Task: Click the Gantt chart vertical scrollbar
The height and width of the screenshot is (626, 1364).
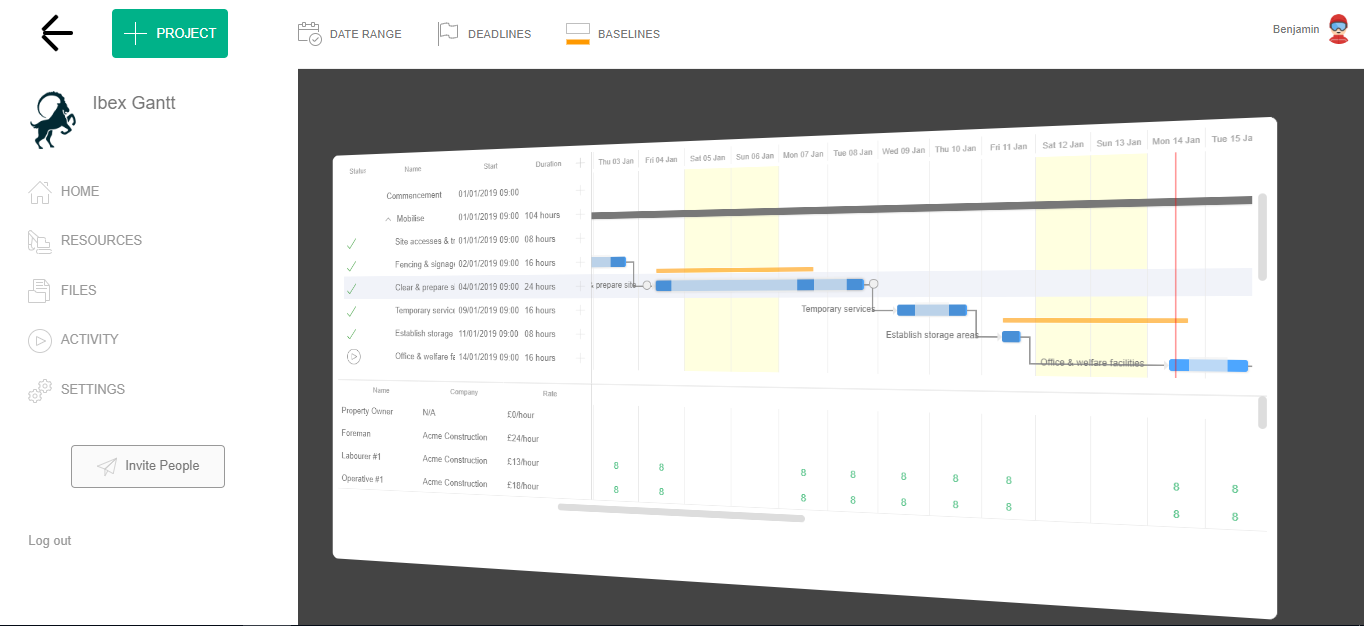Action: click(1262, 237)
